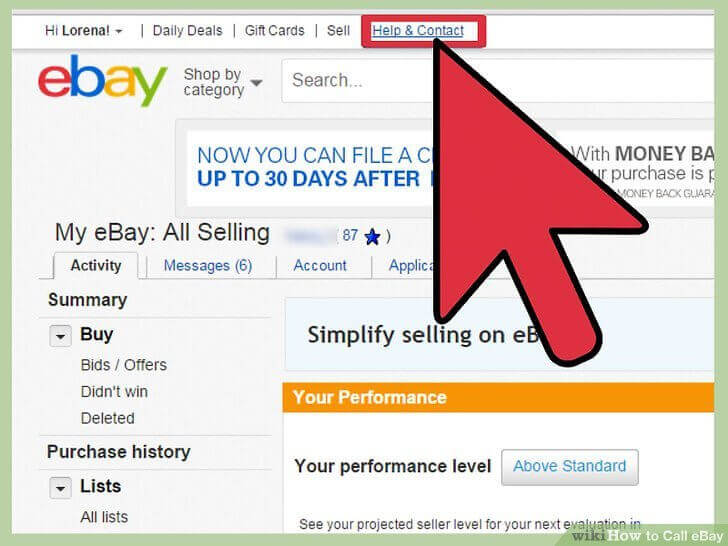
Task: Open All lists in sidebar
Action: tap(104, 517)
